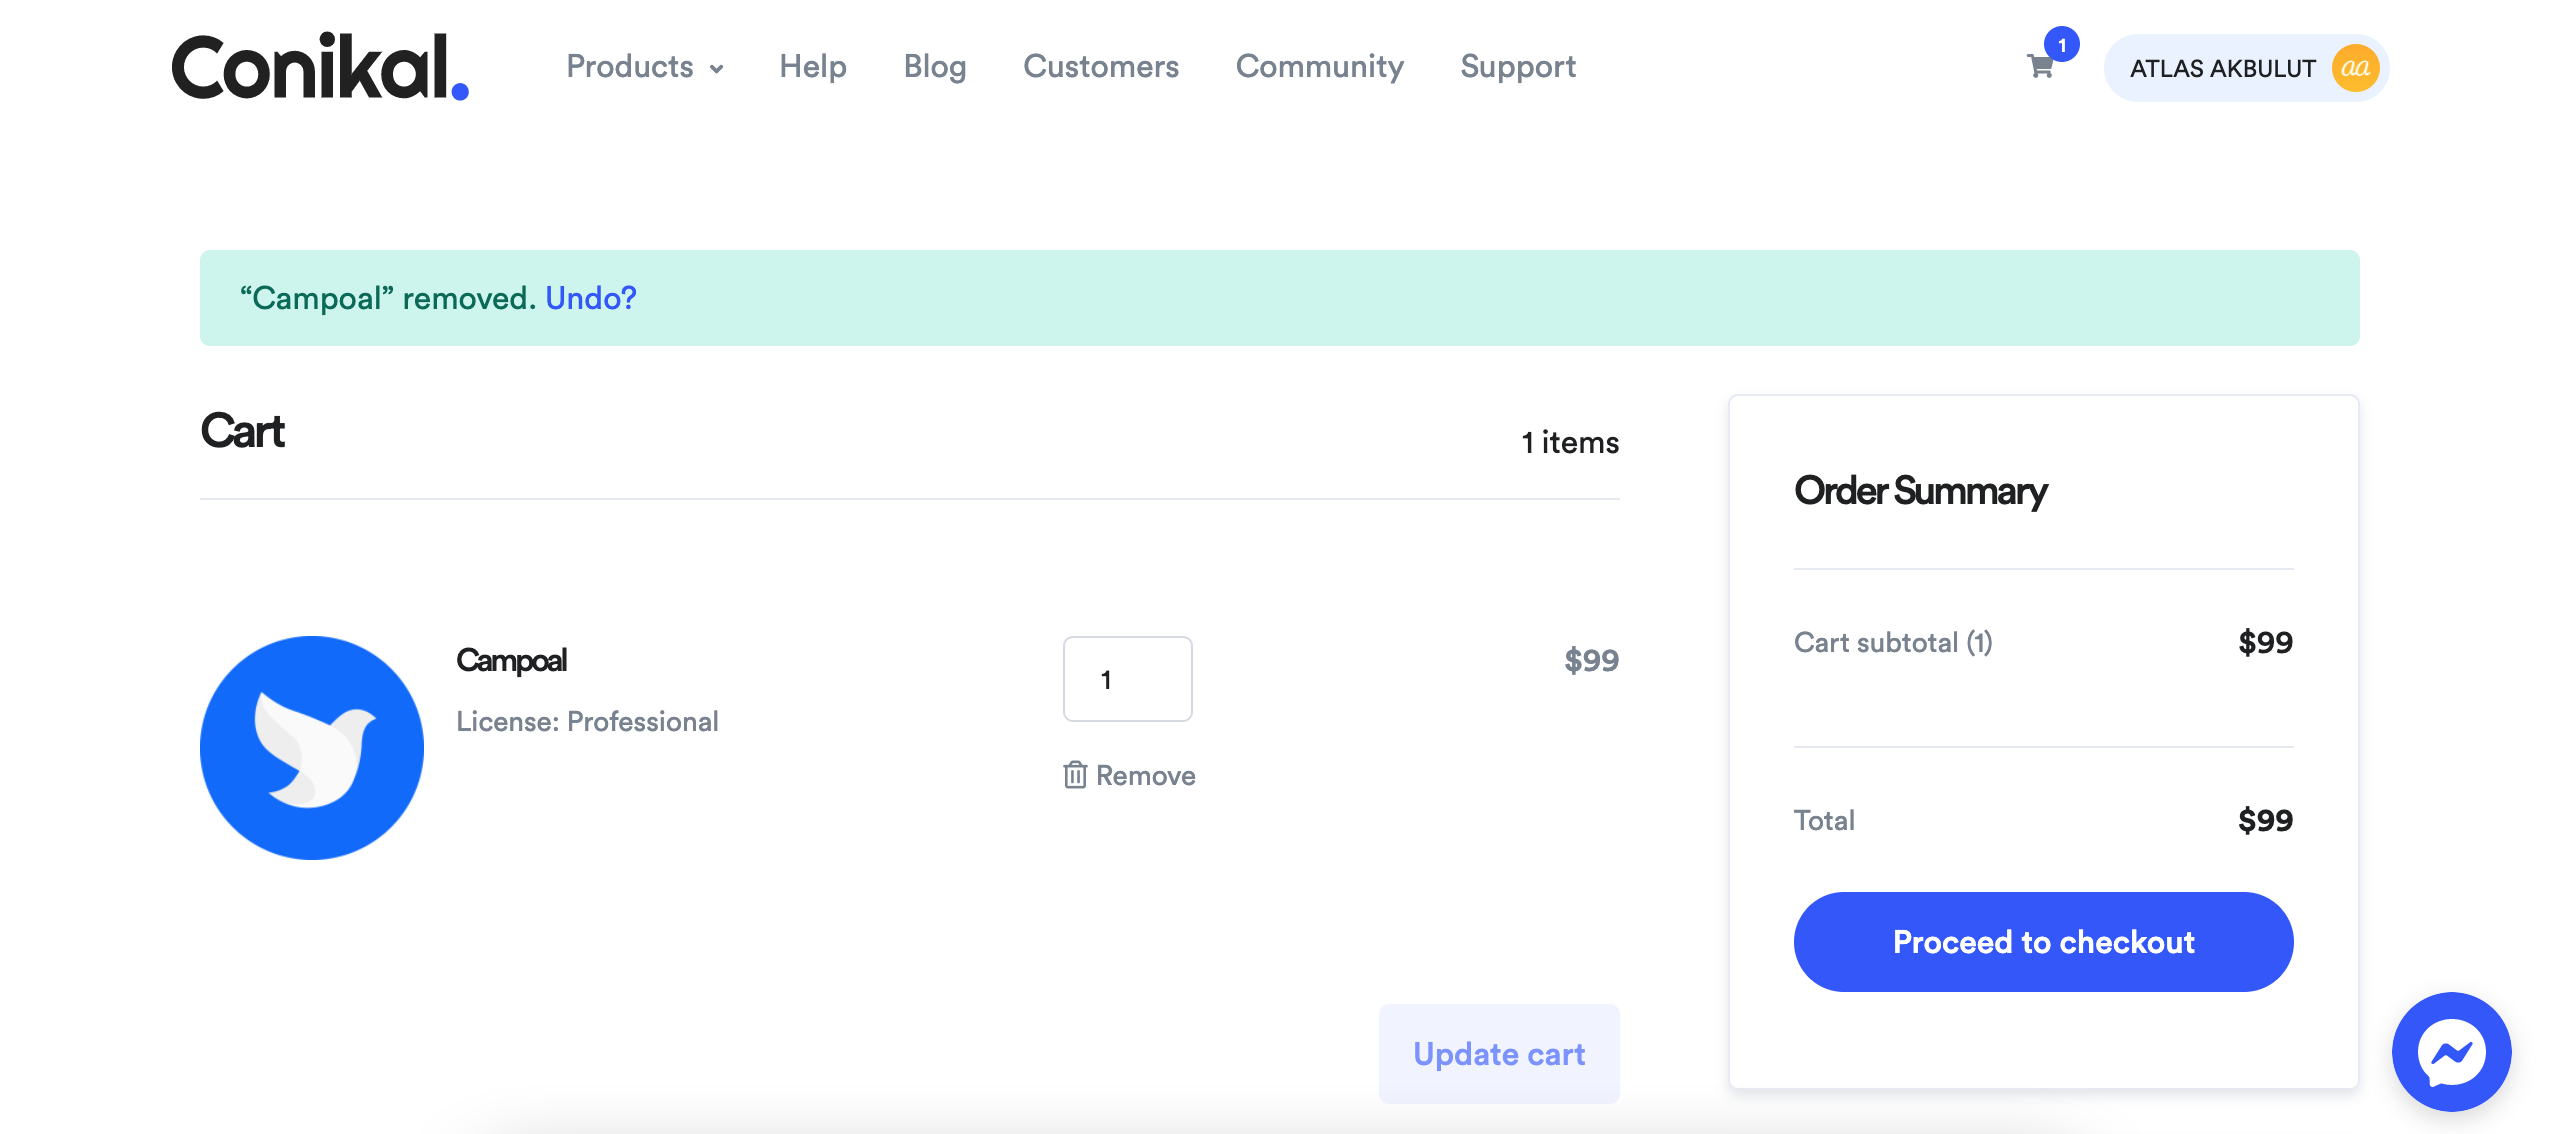The width and height of the screenshot is (2560, 1134).
Task: Click the orange user avatar badge
Action: [x=2355, y=68]
